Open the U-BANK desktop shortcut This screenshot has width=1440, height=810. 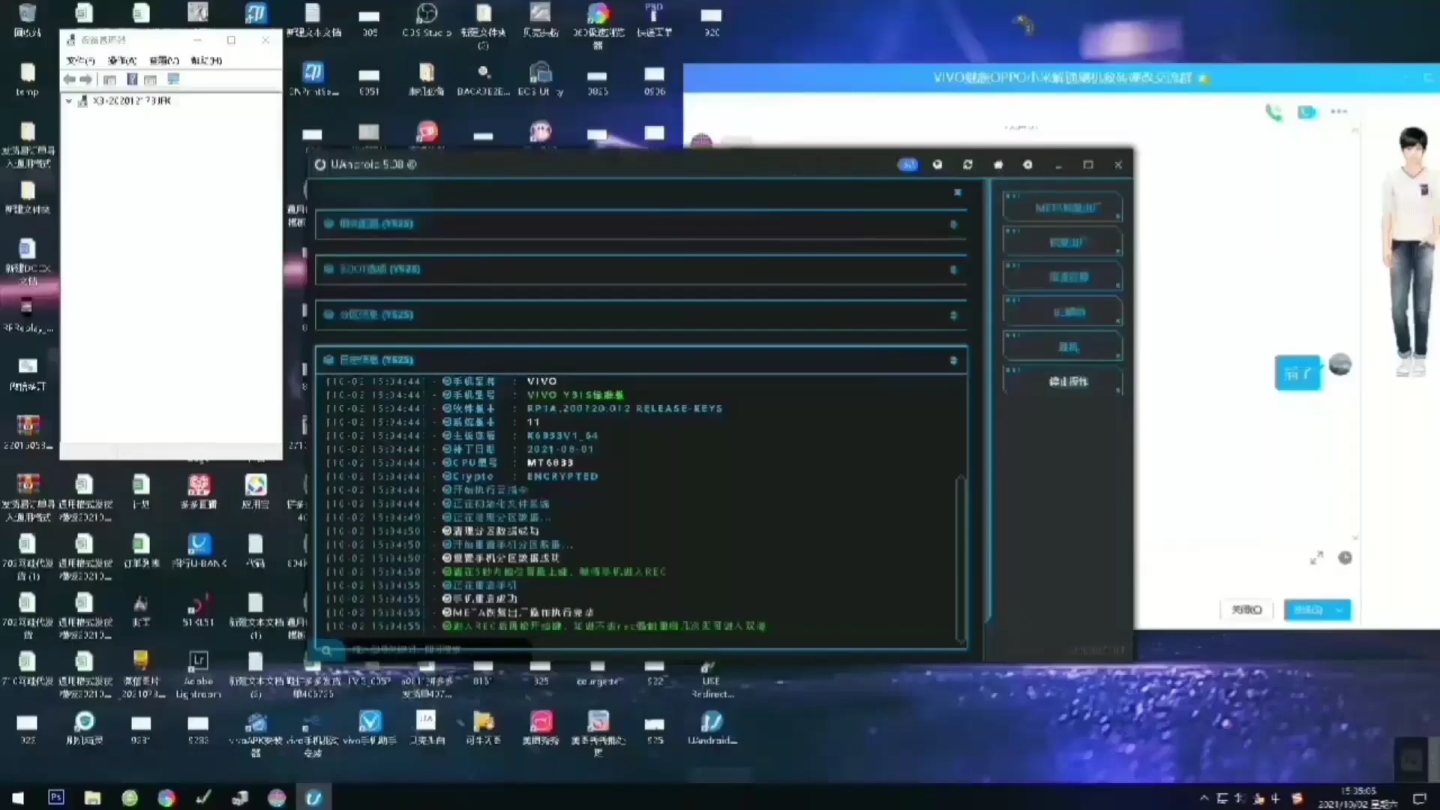pos(199,551)
